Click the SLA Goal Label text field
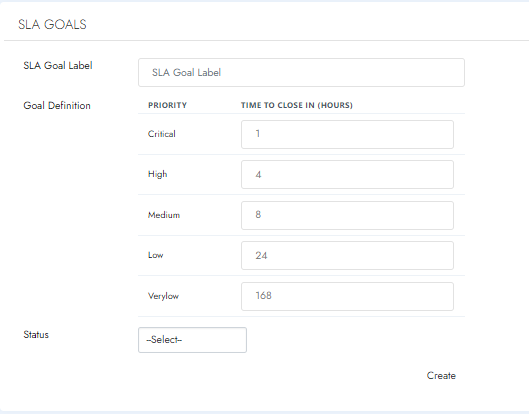 (301, 73)
